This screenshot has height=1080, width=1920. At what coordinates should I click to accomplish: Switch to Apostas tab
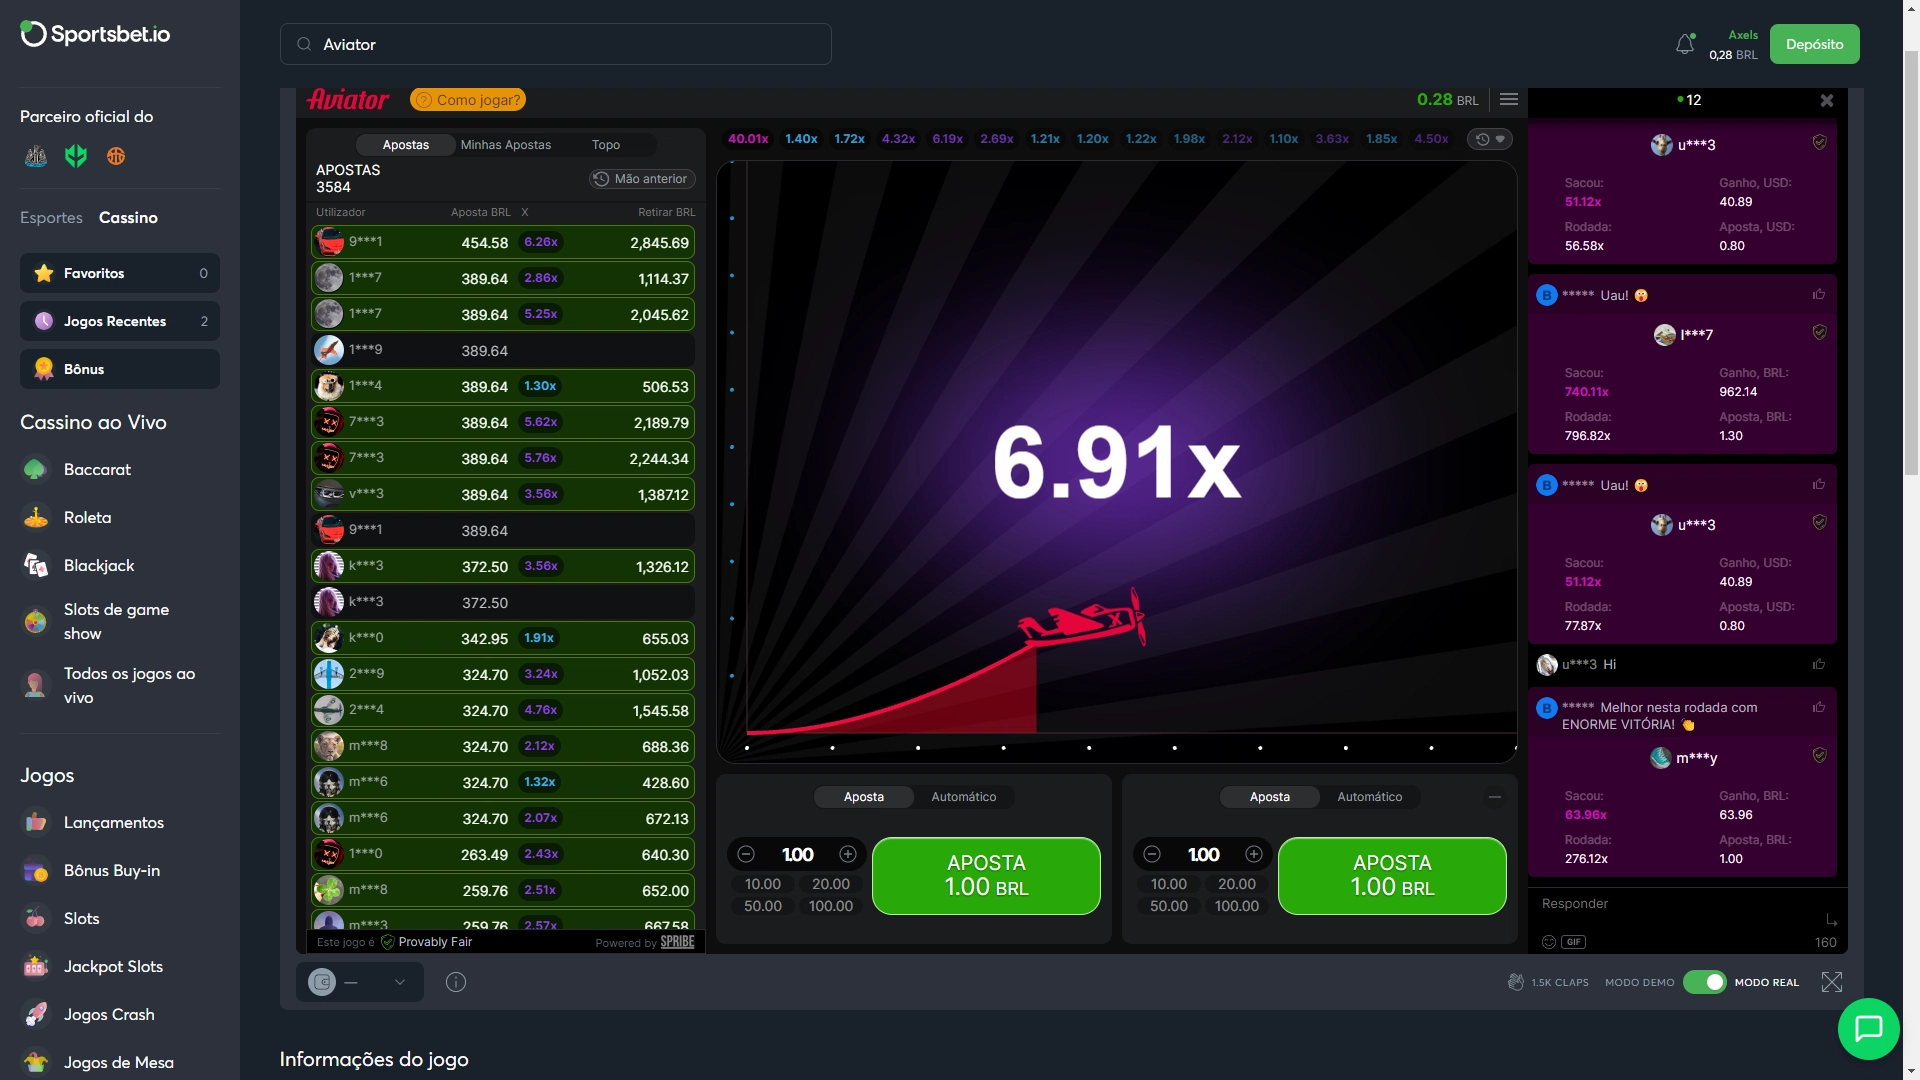click(x=405, y=145)
